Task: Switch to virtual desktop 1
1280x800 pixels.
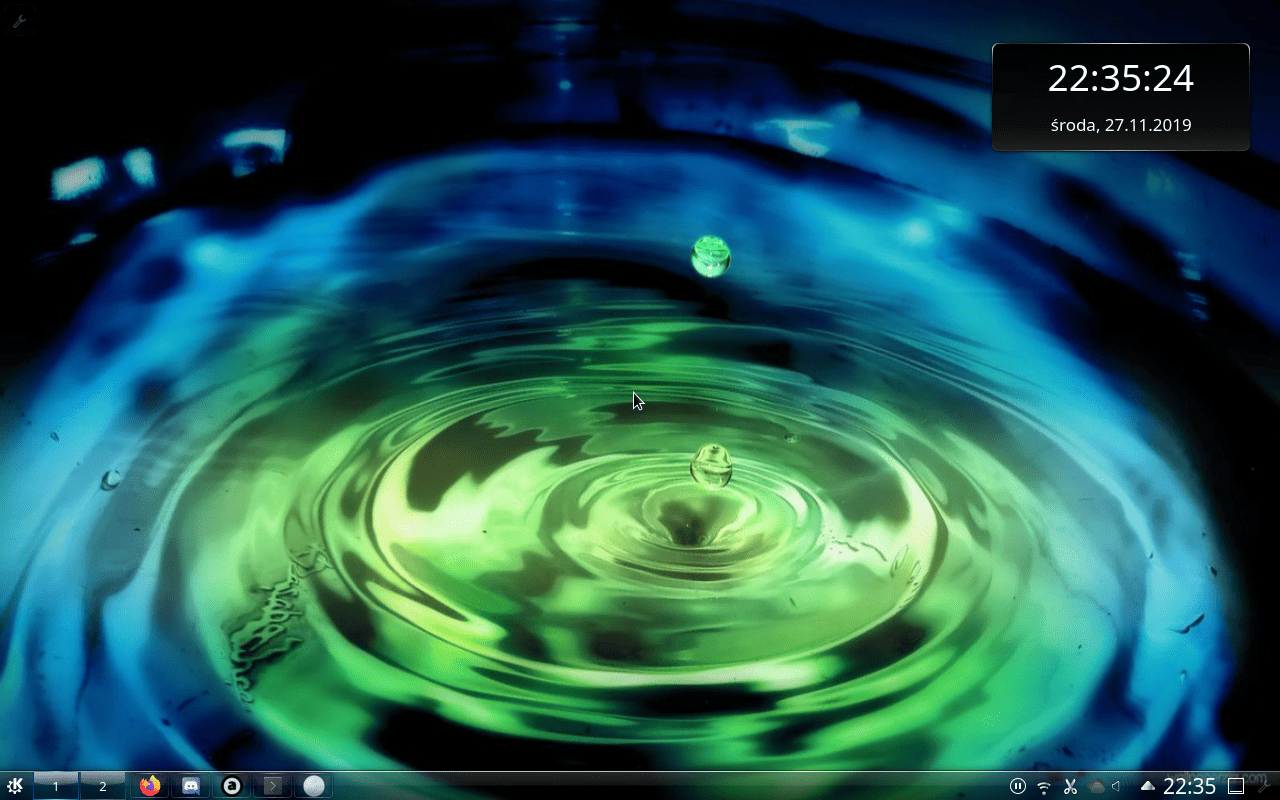Action: pyautogui.click(x=56, y=786)
